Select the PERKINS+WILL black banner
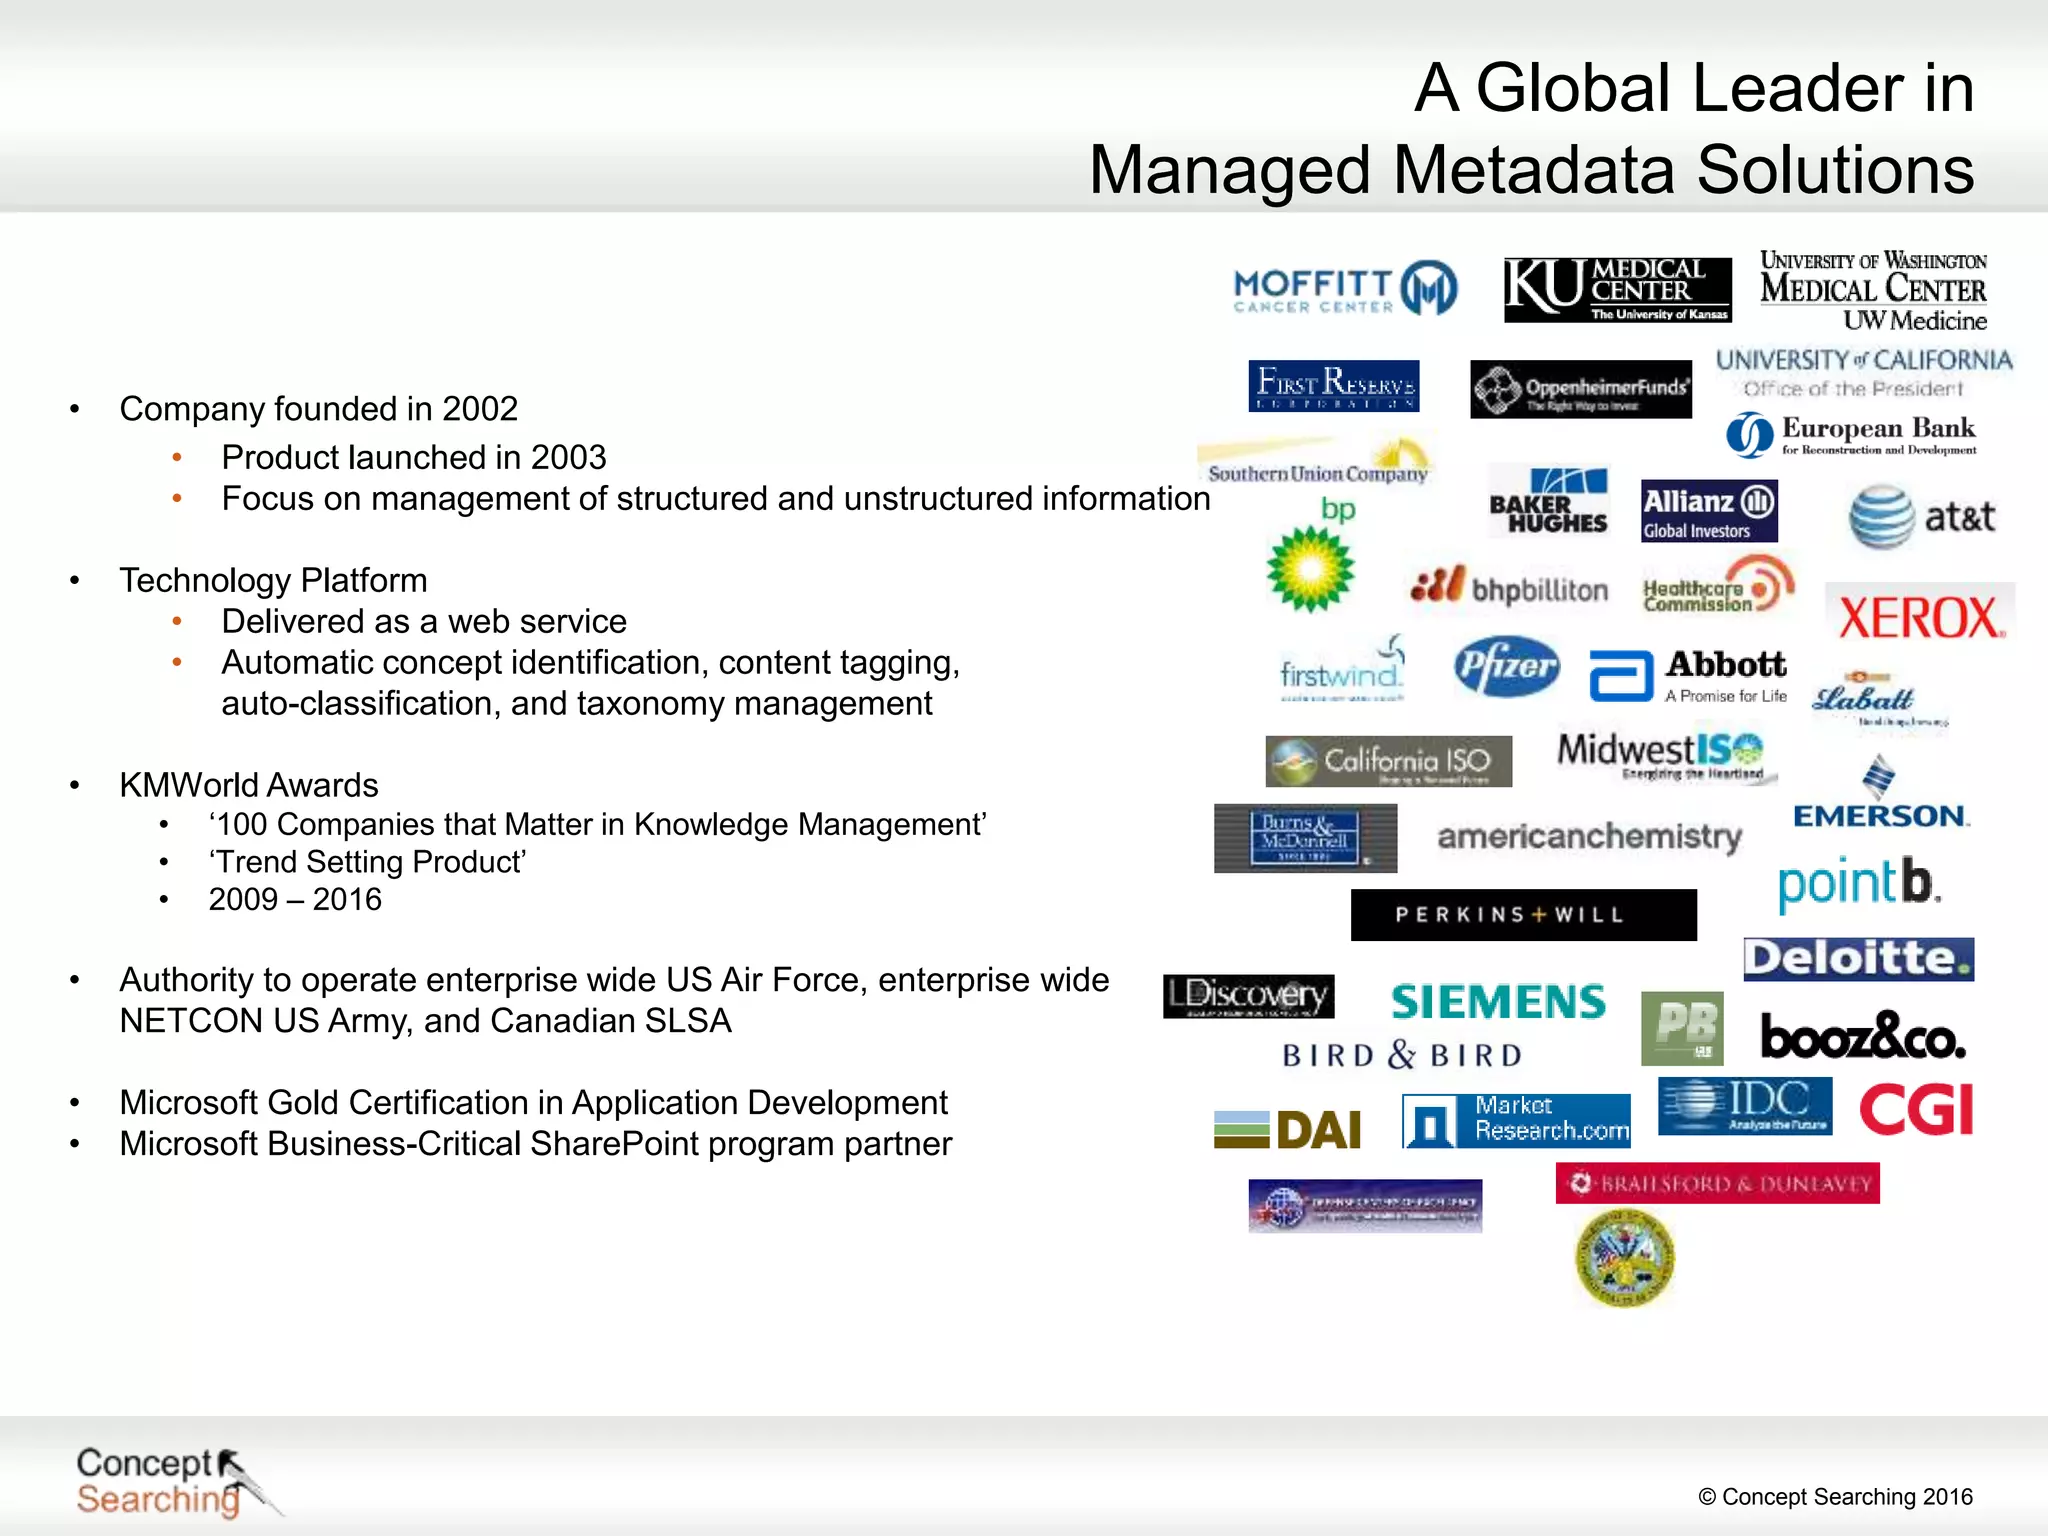The image size is (2048, 1536). click(1523, 915)
